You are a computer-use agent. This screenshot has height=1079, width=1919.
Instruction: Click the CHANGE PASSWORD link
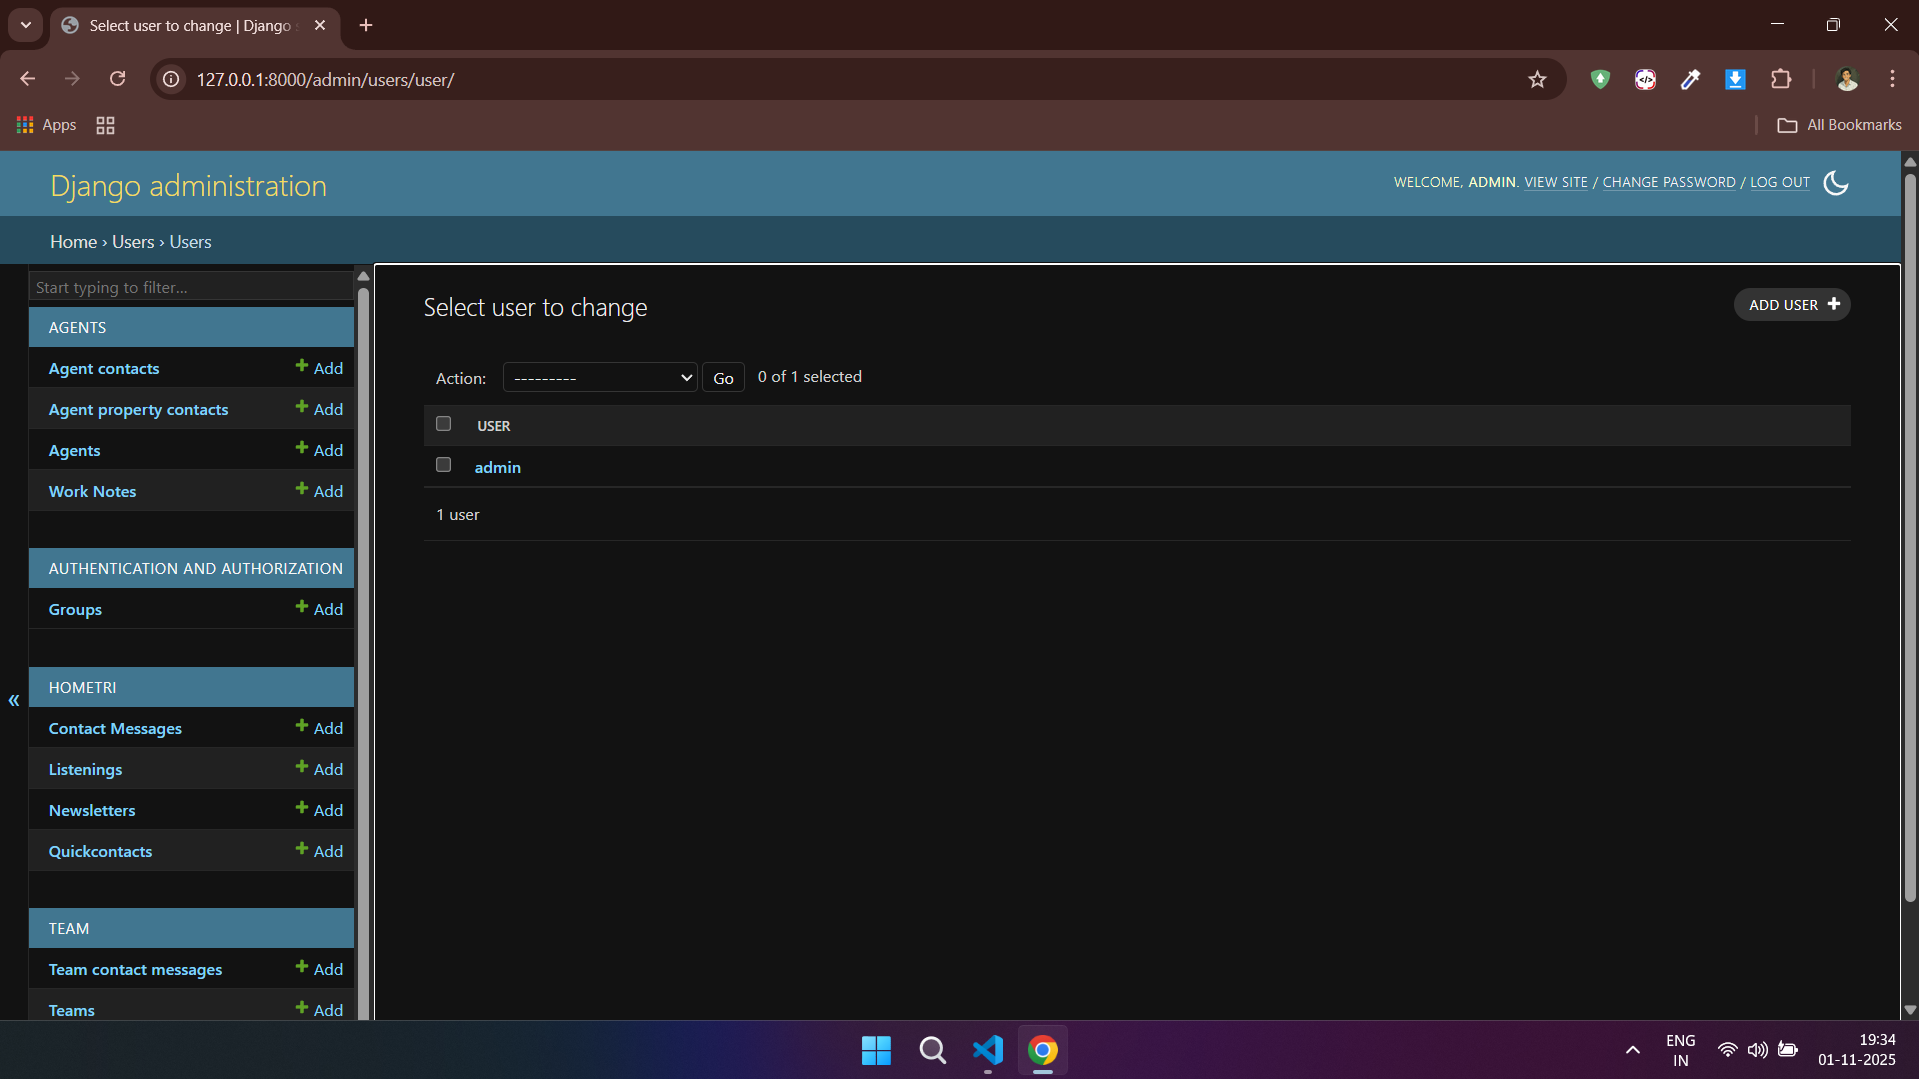point(1668,182)
